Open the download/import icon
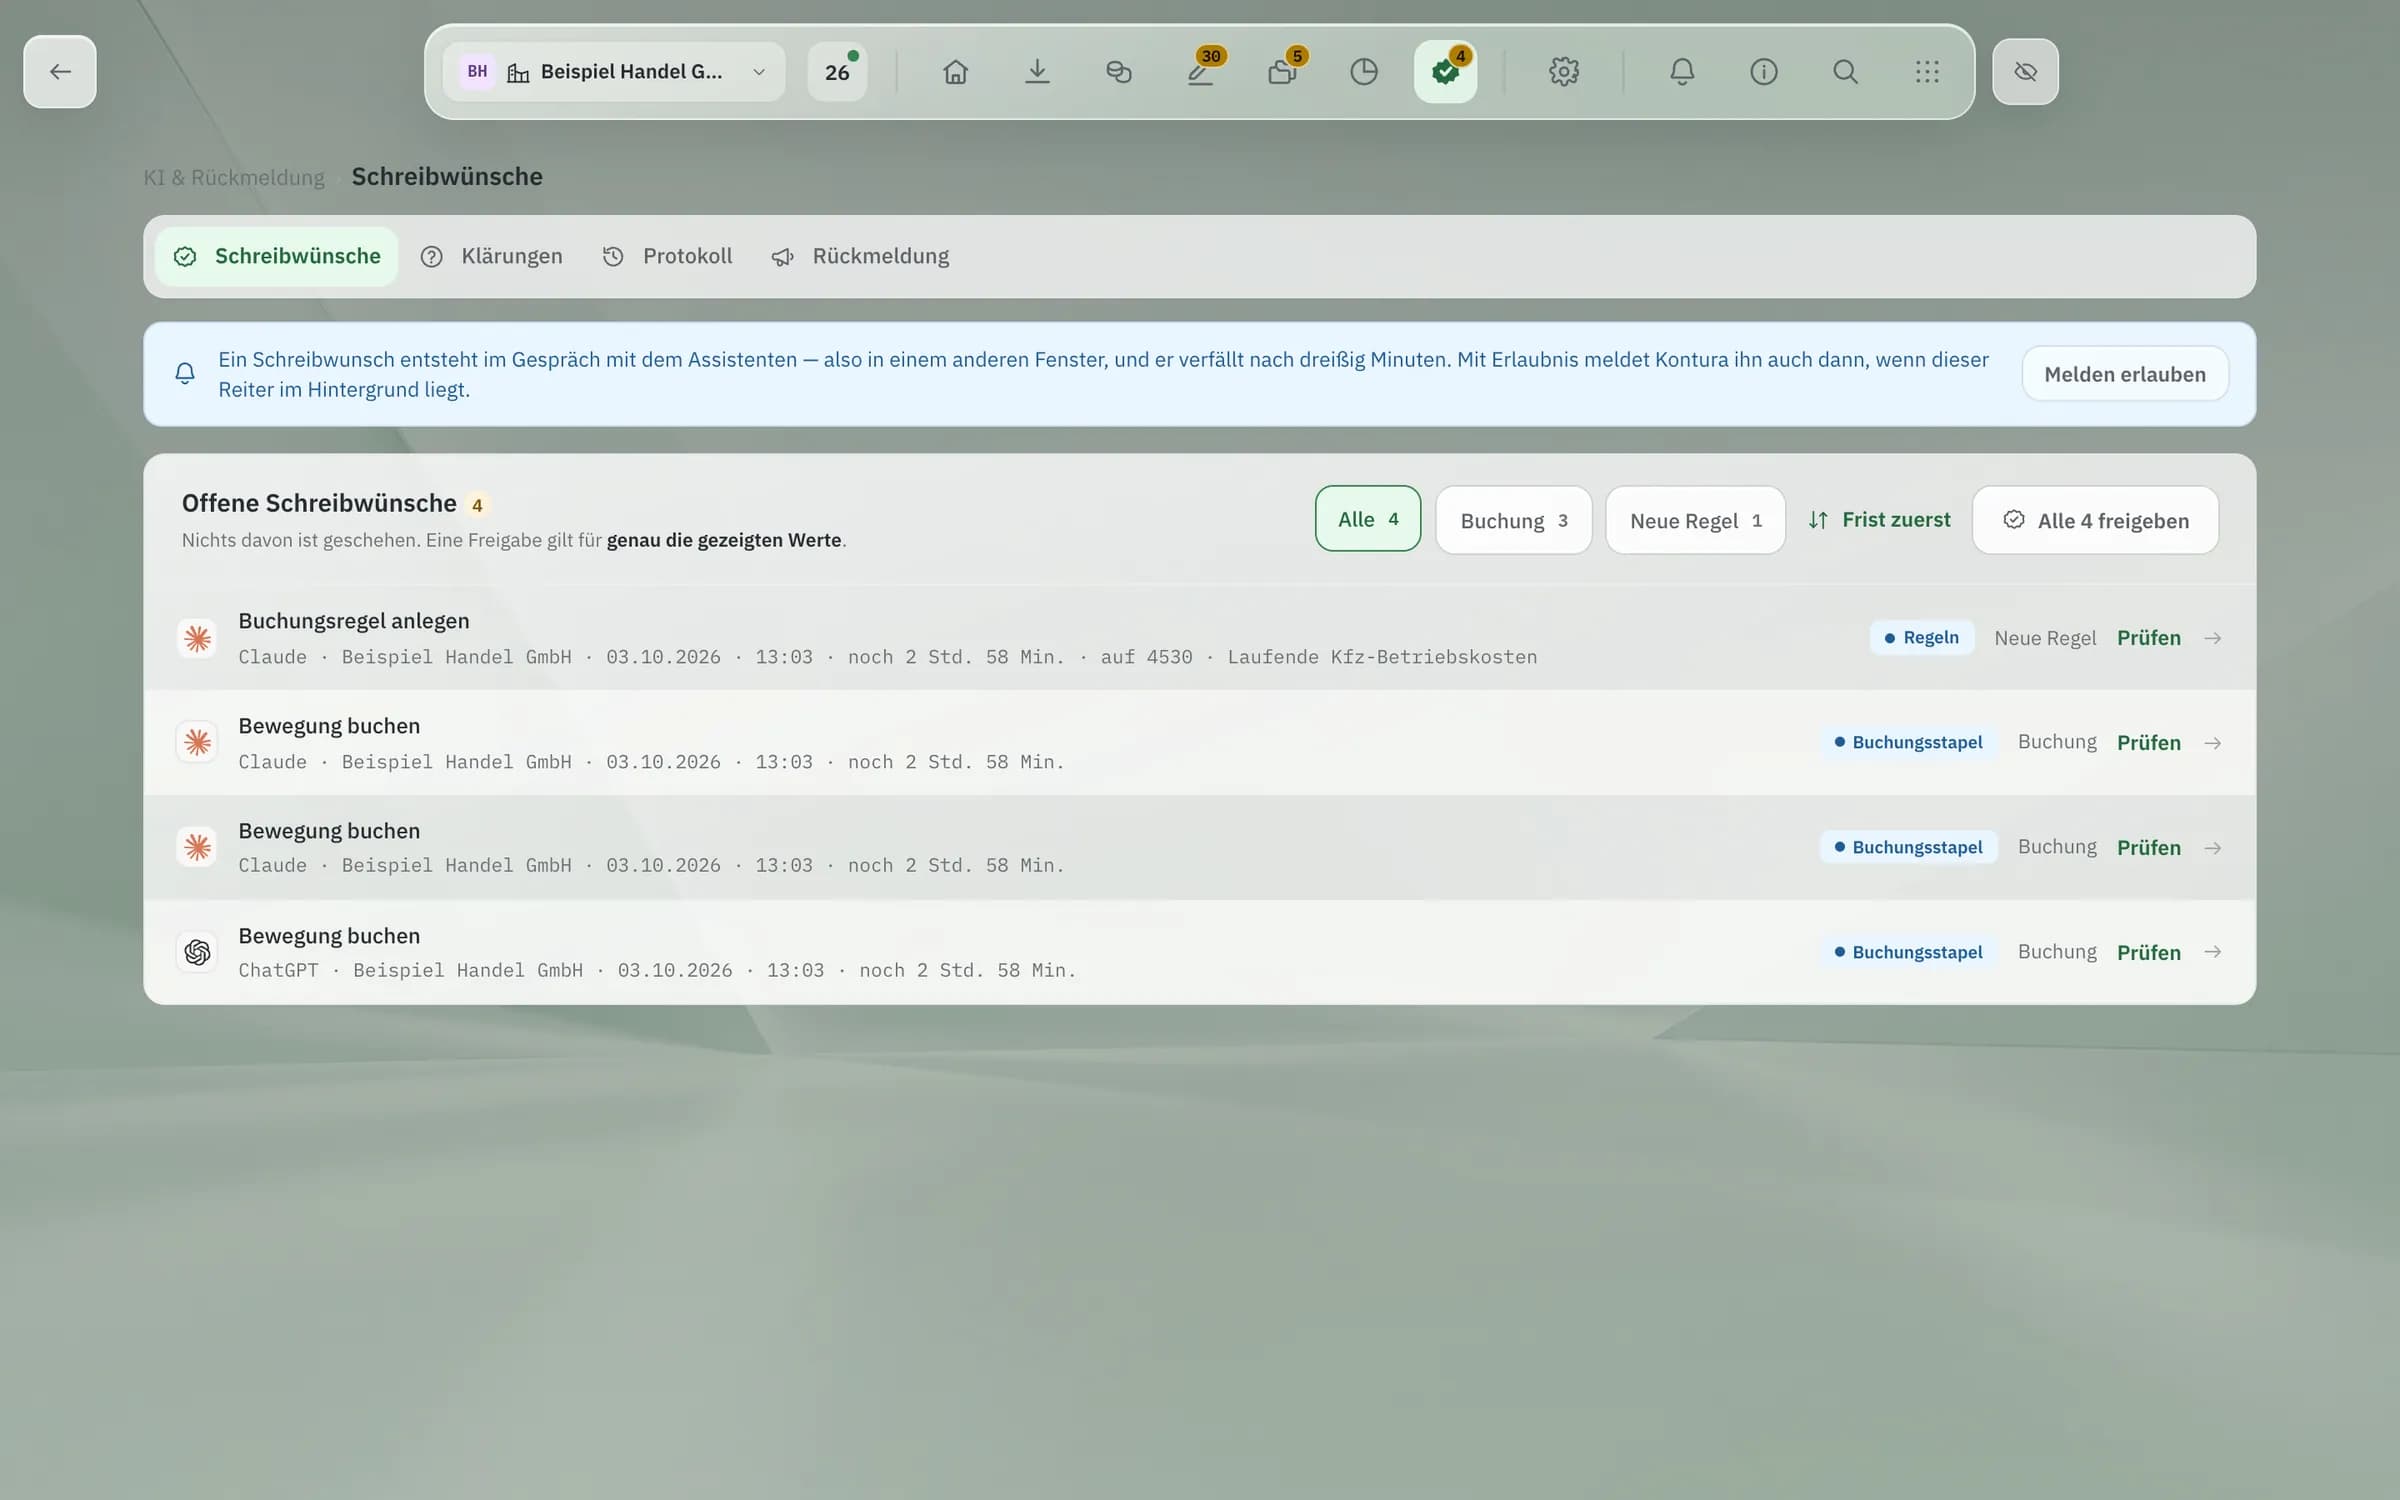Viewport: 2400px width, 1500px height. coord(1037,72)
